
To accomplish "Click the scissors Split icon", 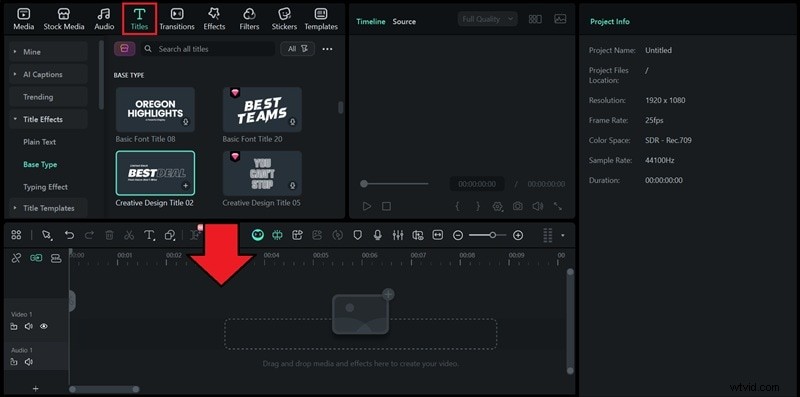I will tap(129, 235).
